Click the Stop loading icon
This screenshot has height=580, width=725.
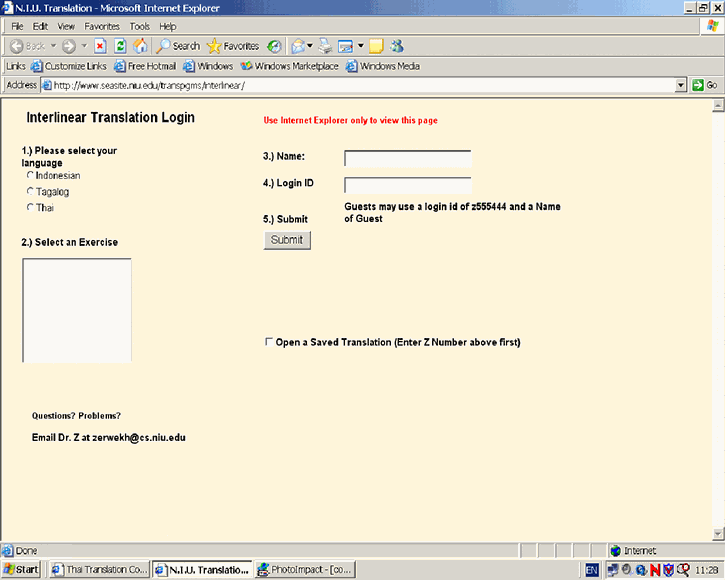pyautogui.click(x=100, y=46)
